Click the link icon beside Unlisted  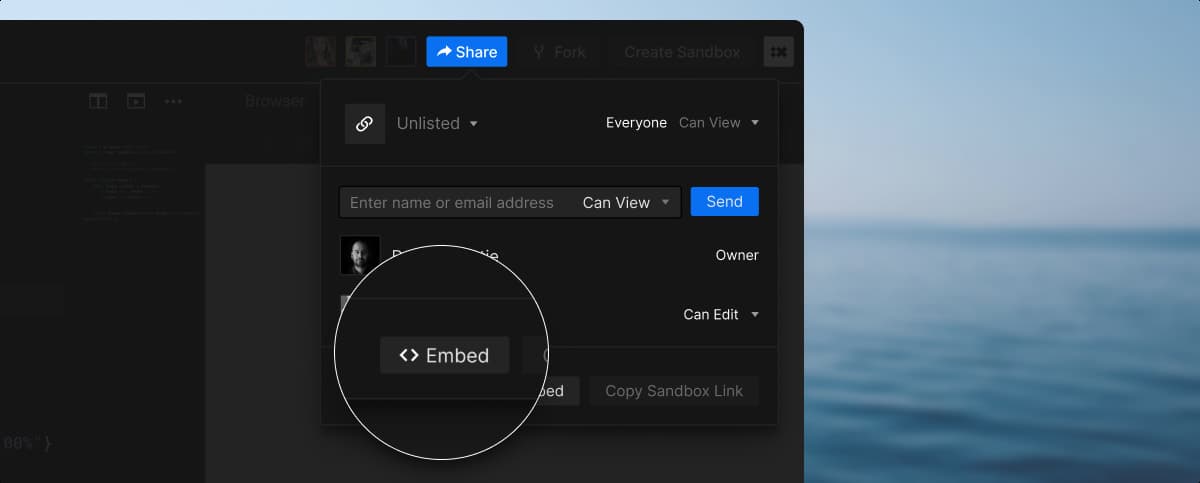click(x=365, y=124)
